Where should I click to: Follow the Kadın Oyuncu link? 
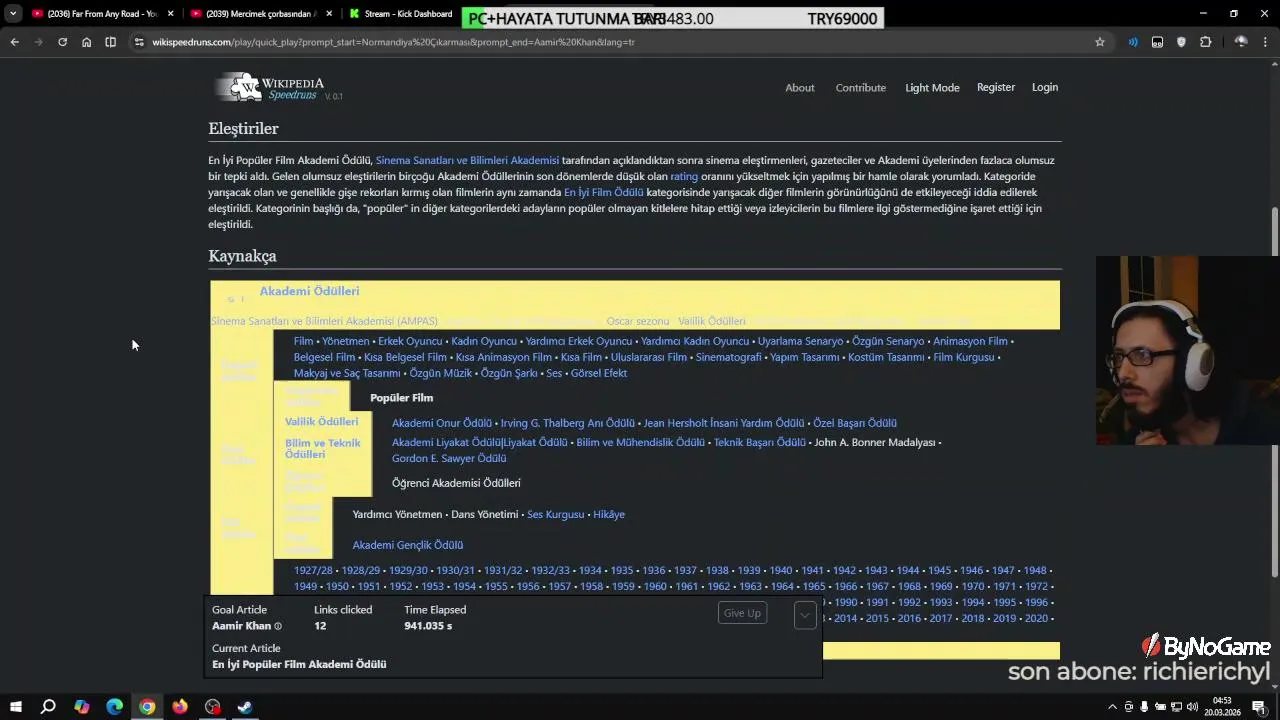484,341
